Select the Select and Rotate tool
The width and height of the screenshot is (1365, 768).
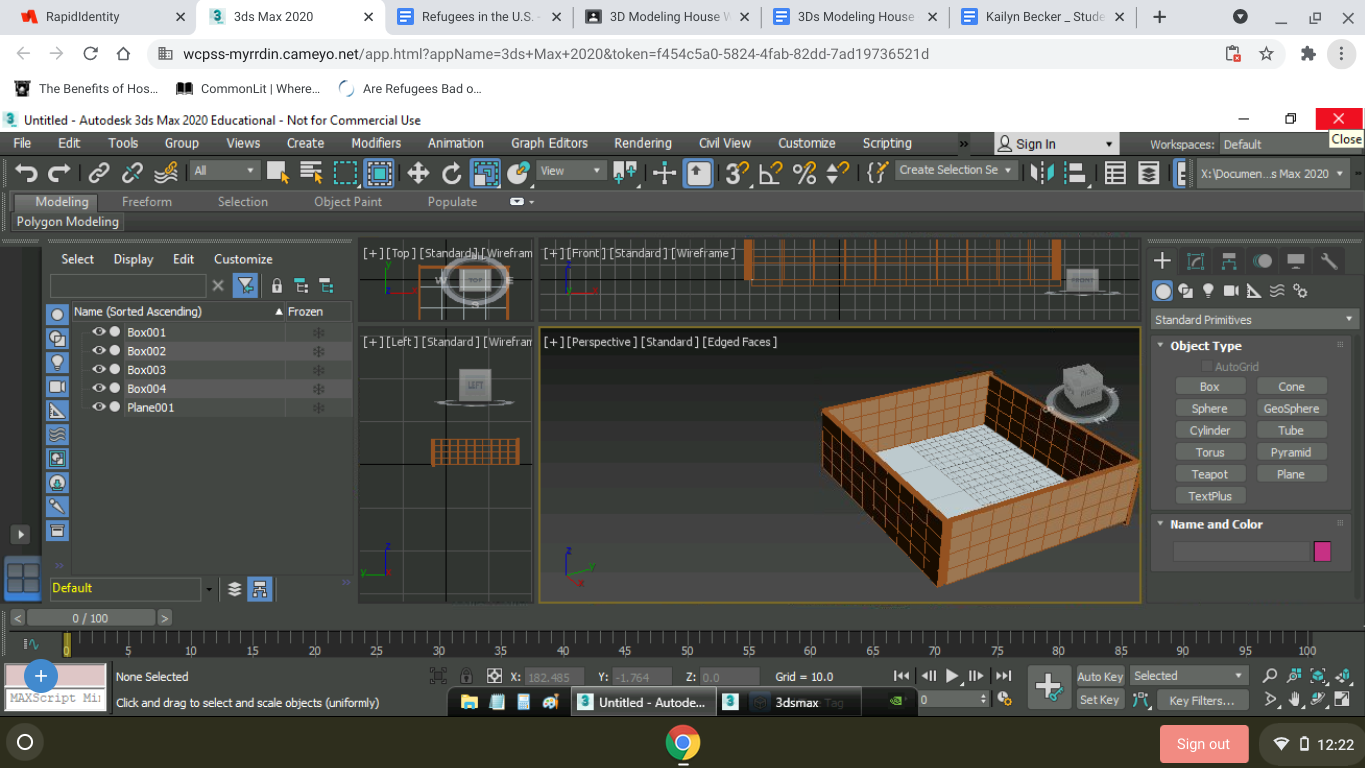coord(450,170)
